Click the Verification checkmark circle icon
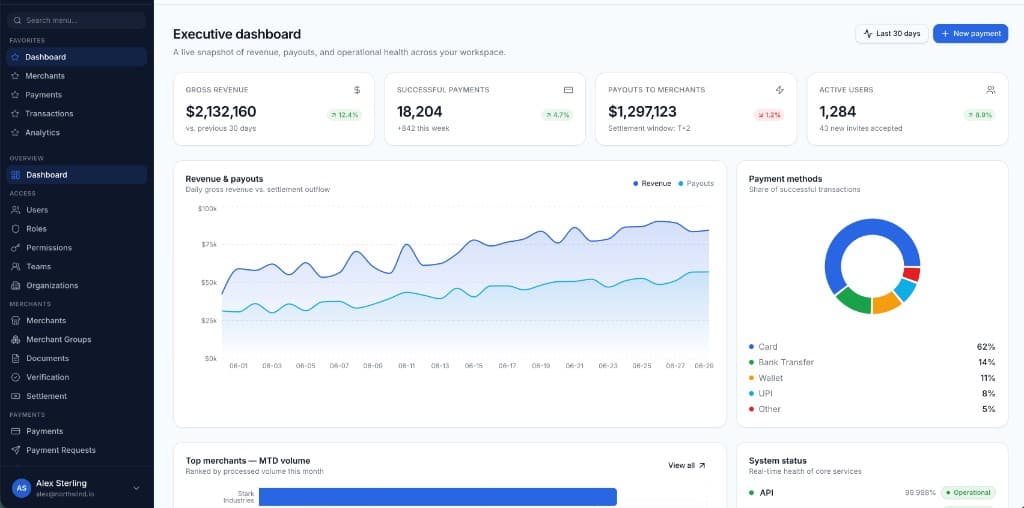 coord(16,377)
